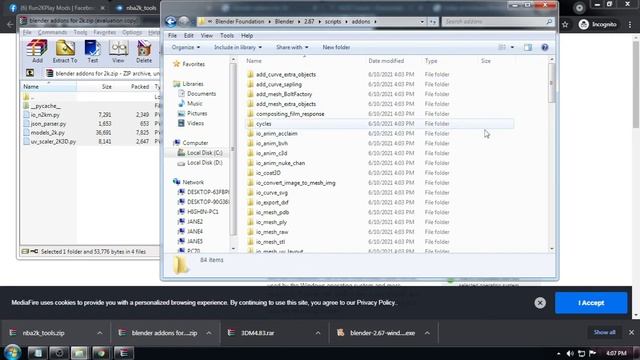
Task: Close the Chrome downloads bar
Action: [631, 332]
